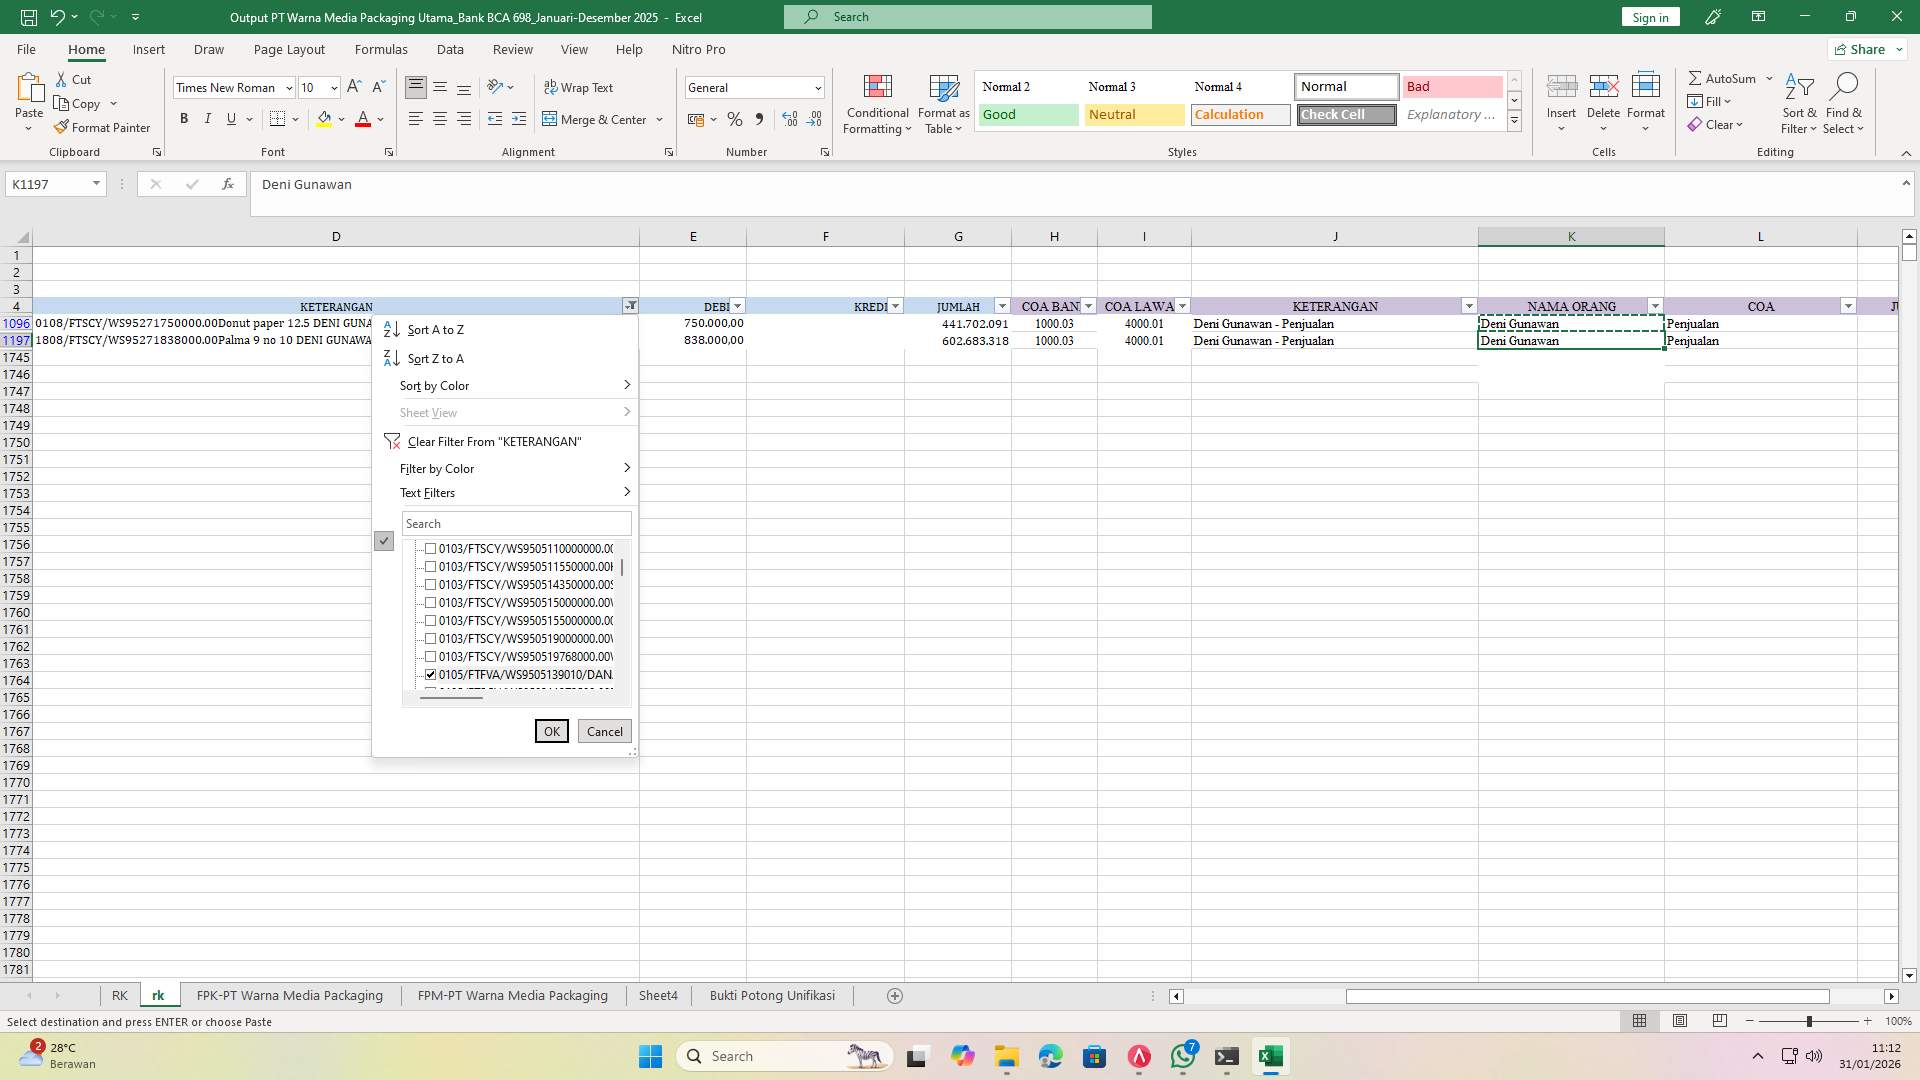Enable Wrap Text for selected cells

[x=580, y=87]
